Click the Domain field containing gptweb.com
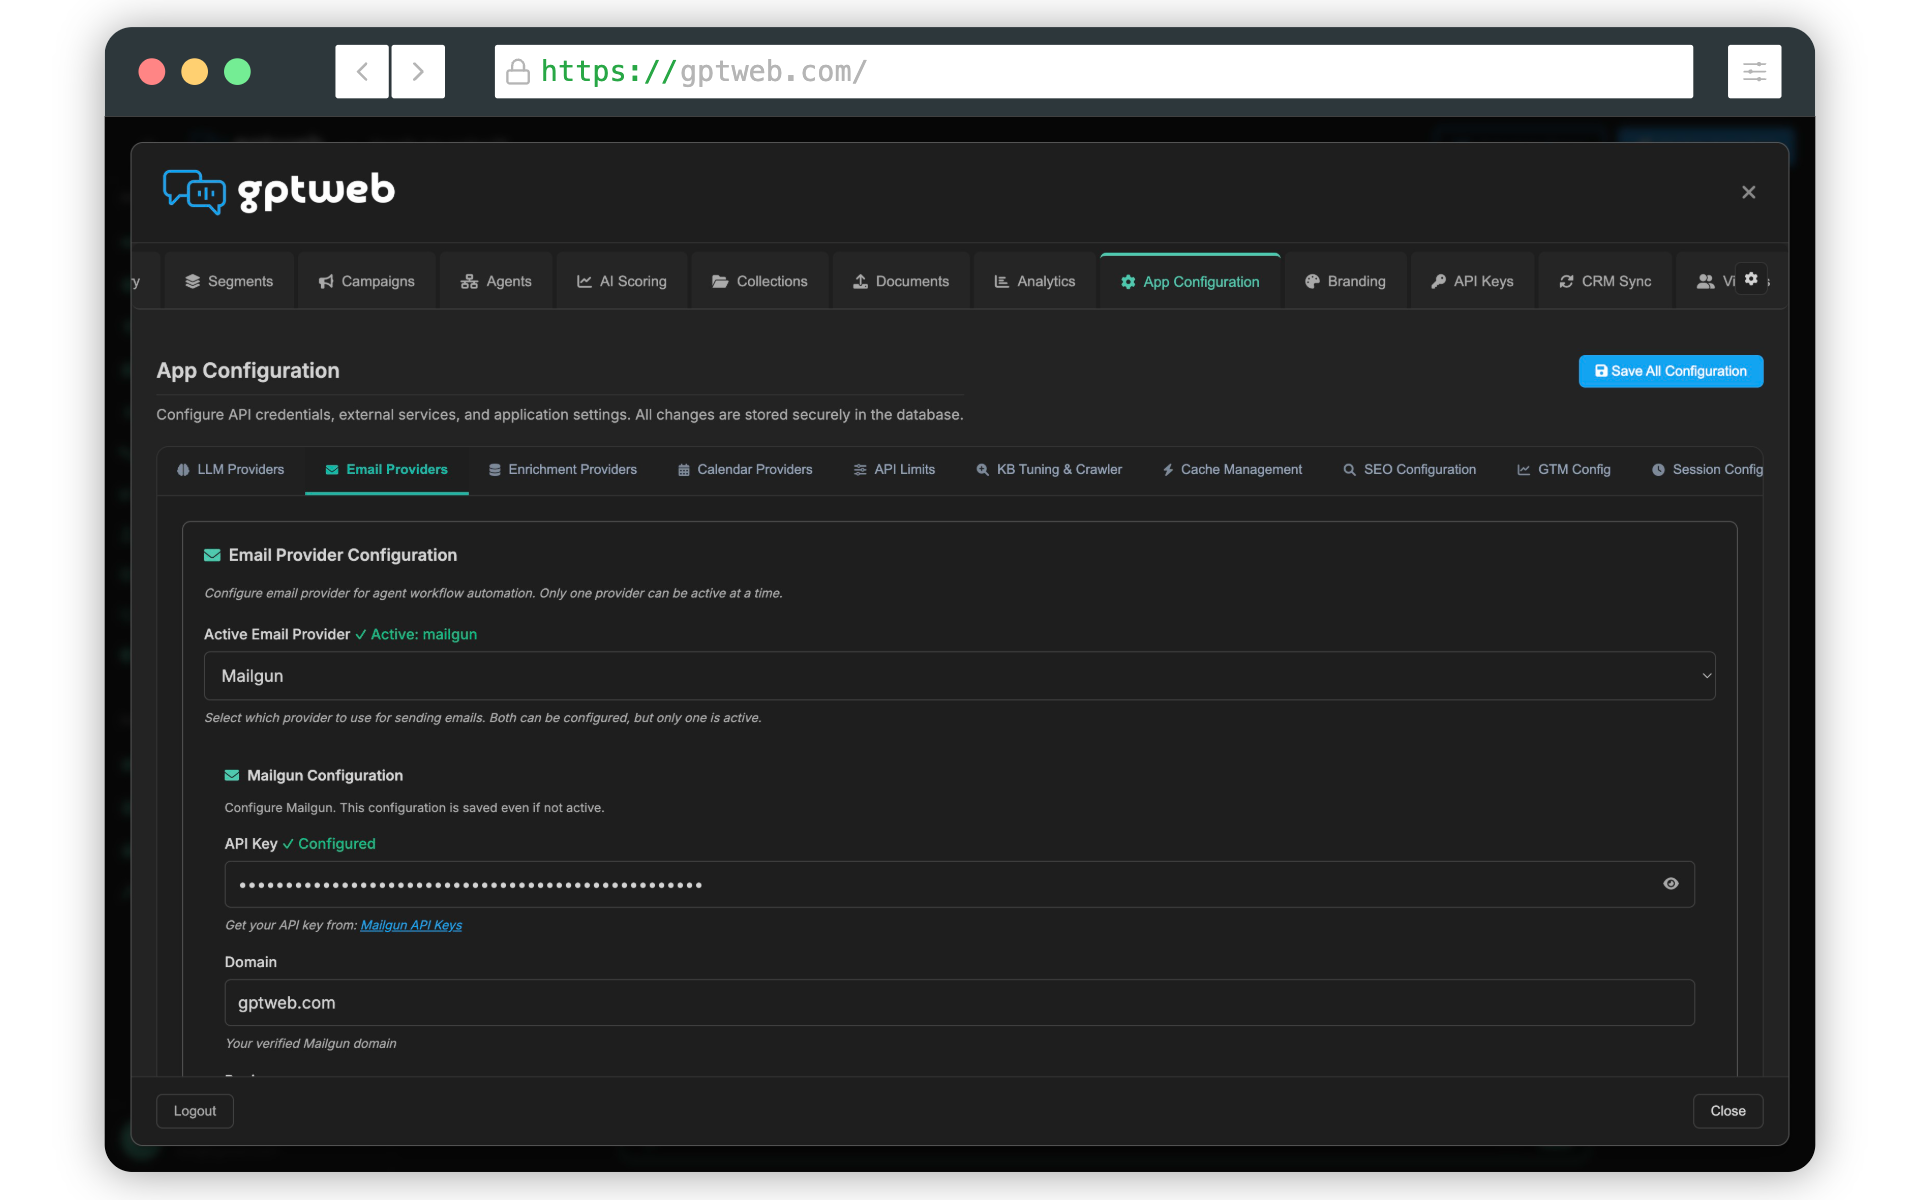The height and width of the screenshot is (1200, 1920). [960, 1002]
